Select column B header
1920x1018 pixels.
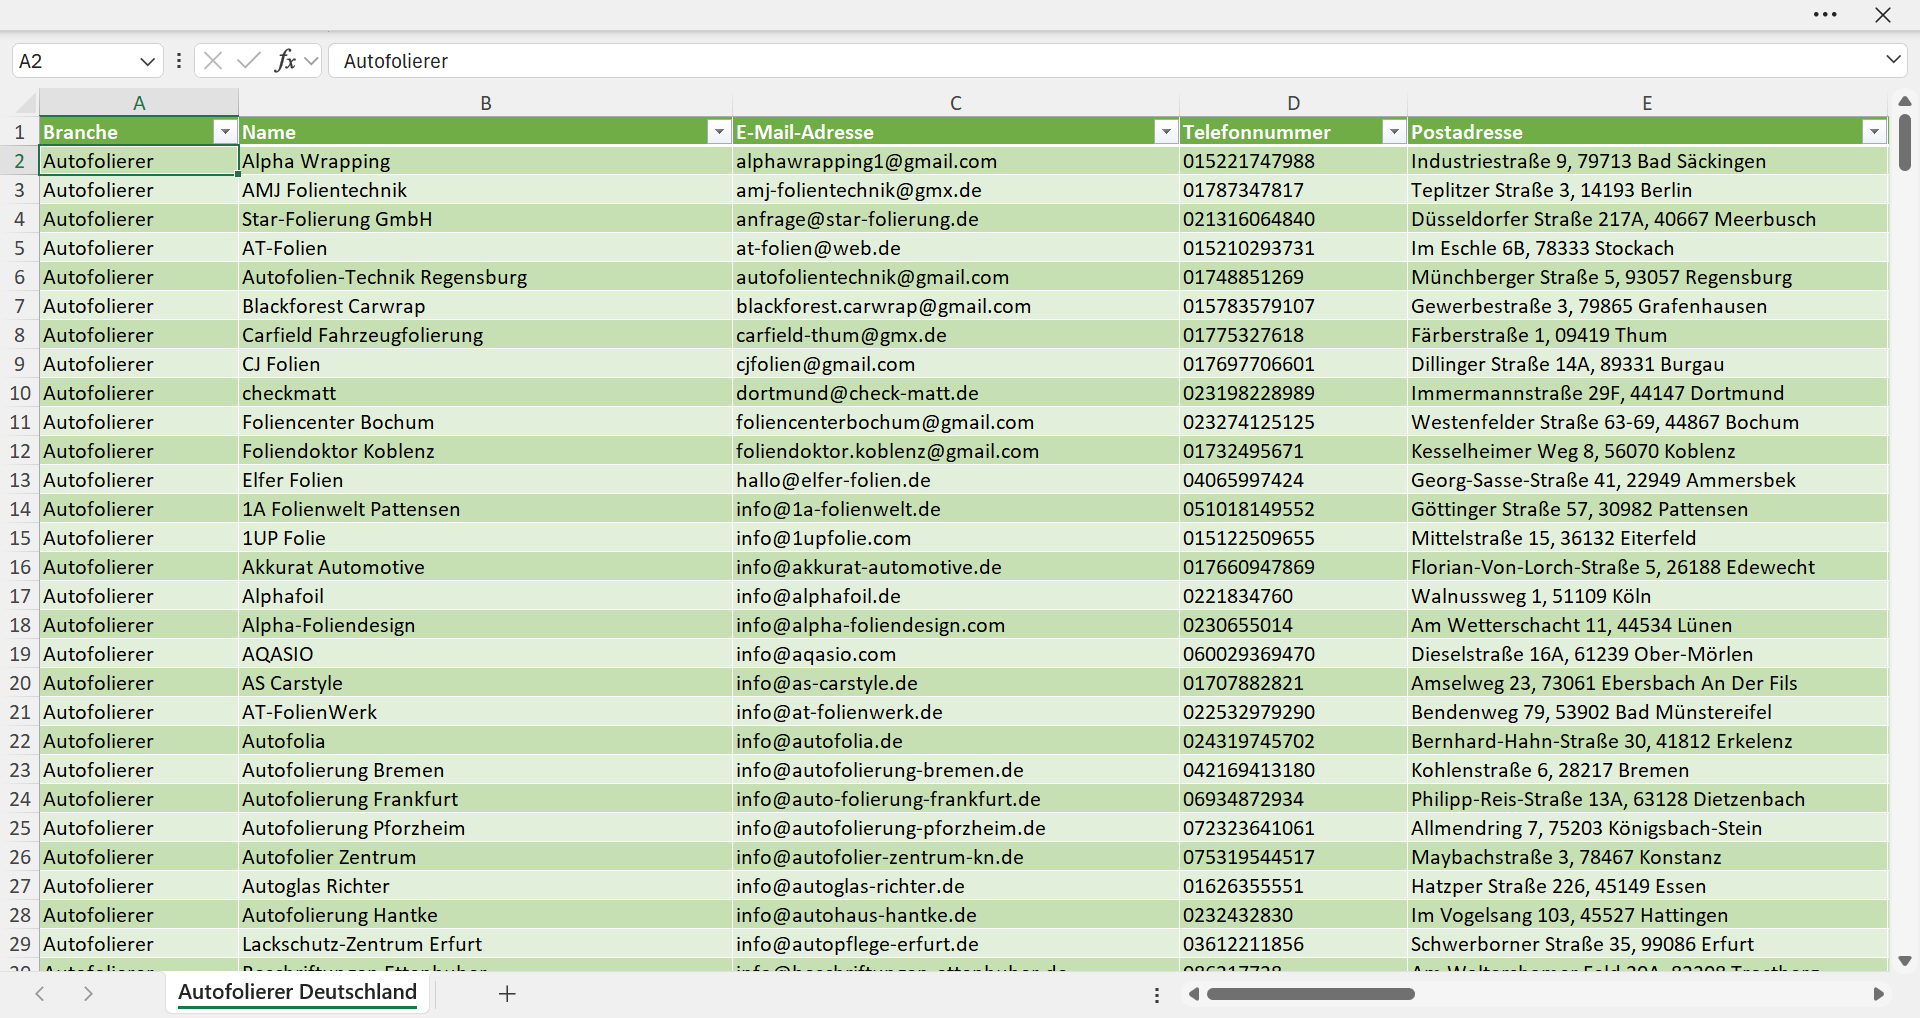486,103
